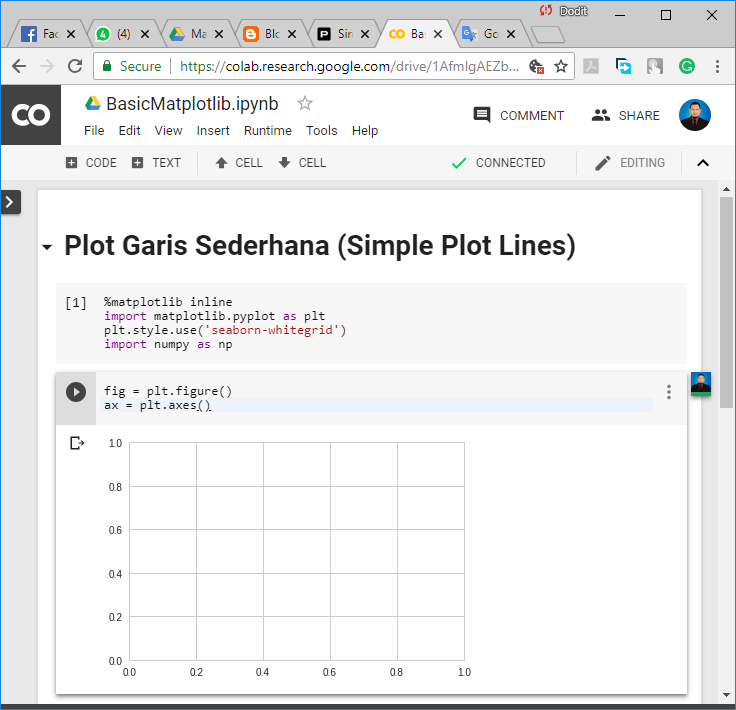Add a new CODE cell
This screenshot has height=710, width=736.
coord(91,163)
